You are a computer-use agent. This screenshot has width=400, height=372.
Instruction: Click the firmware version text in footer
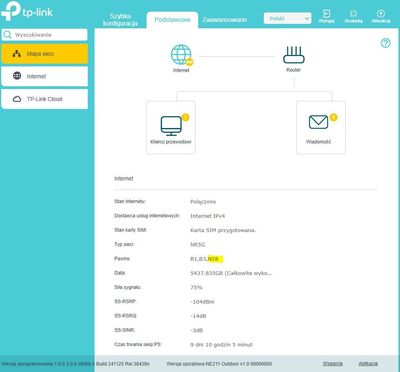tap(75, 364)
